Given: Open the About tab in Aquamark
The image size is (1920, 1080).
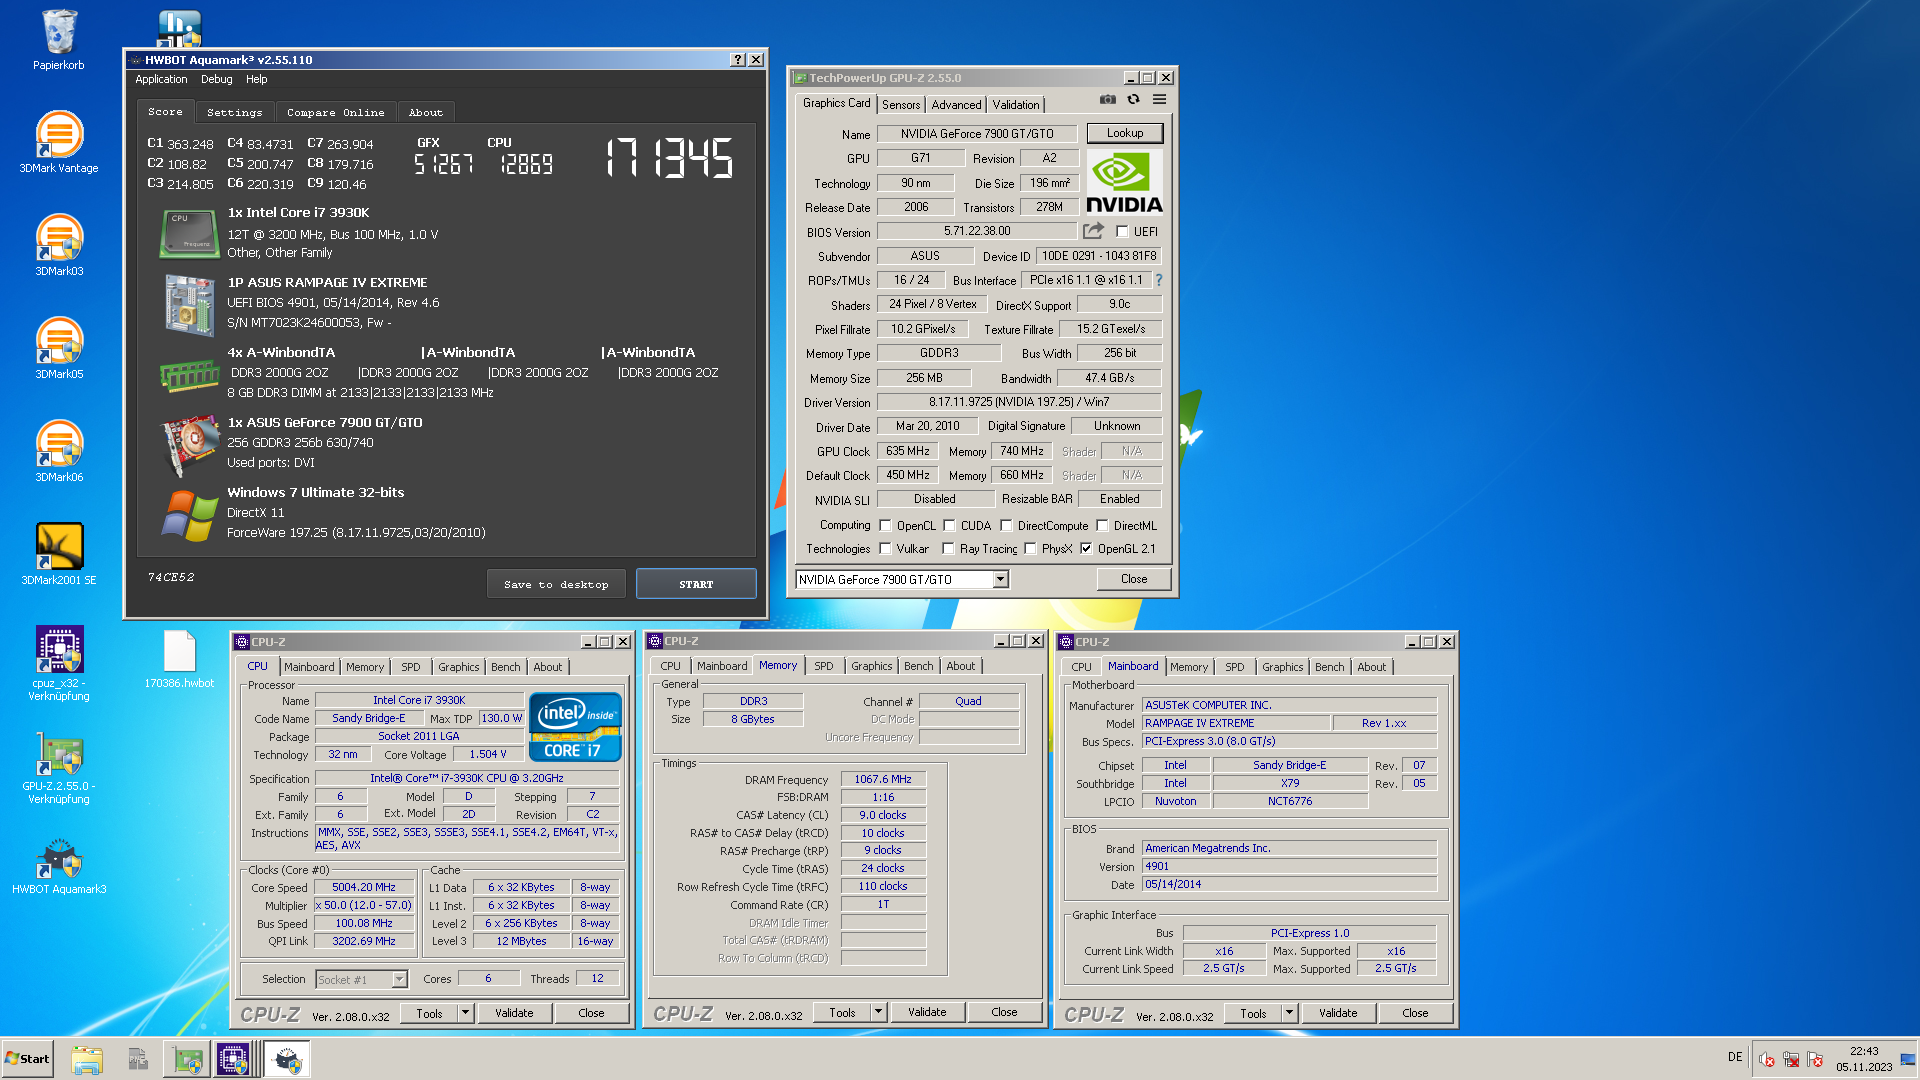Looking at the screenshot, I should pyautogui.click(x=425, y=113).
